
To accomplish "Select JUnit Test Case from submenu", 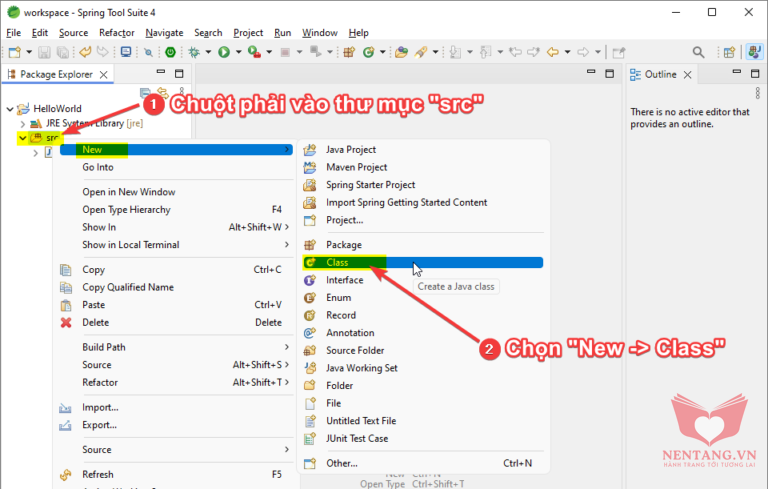I will pyautogui.click(x=356, y=438).
